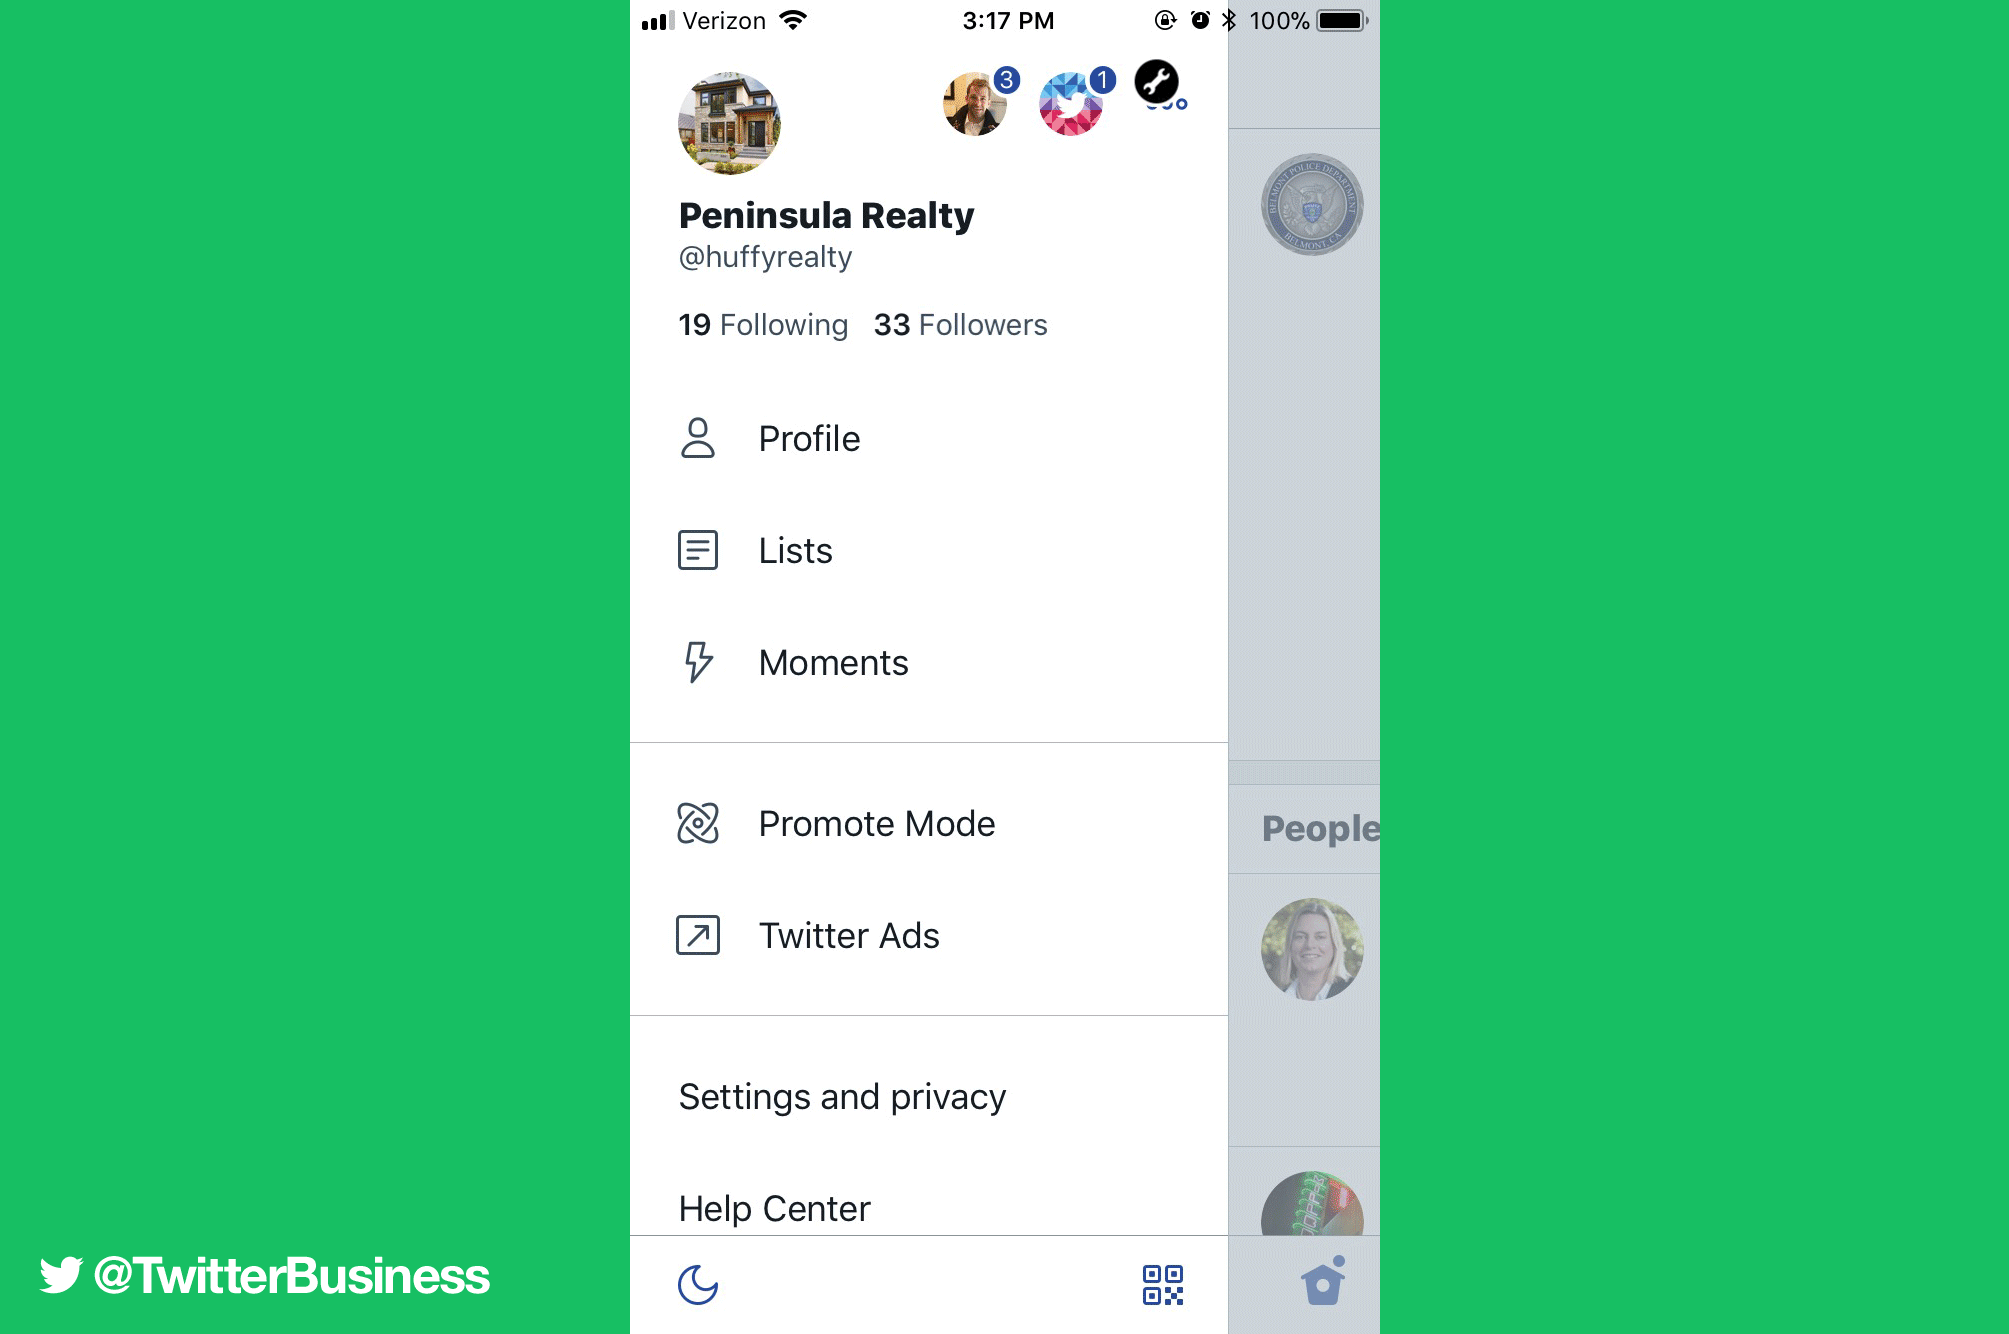The width and height of the screenshot is (2009, 1334).
Task: Open Peninsula Realty profile picture
Action: click(729, 123)
